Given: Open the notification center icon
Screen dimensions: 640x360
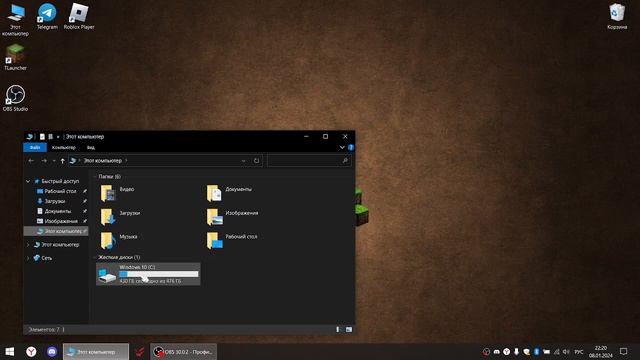Looking at the screenshot, I should tap(623, 351).
